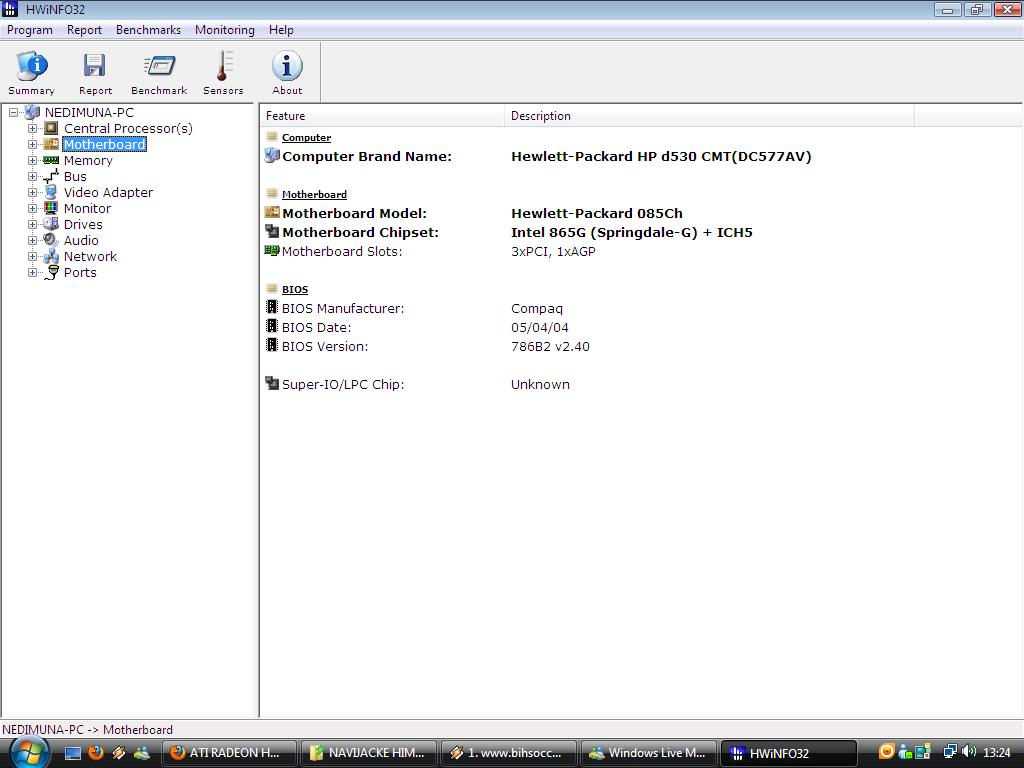Click the HWiNFO32 title bar app icon
This screenshot has height=768, width=1024.
click(10, 8)
